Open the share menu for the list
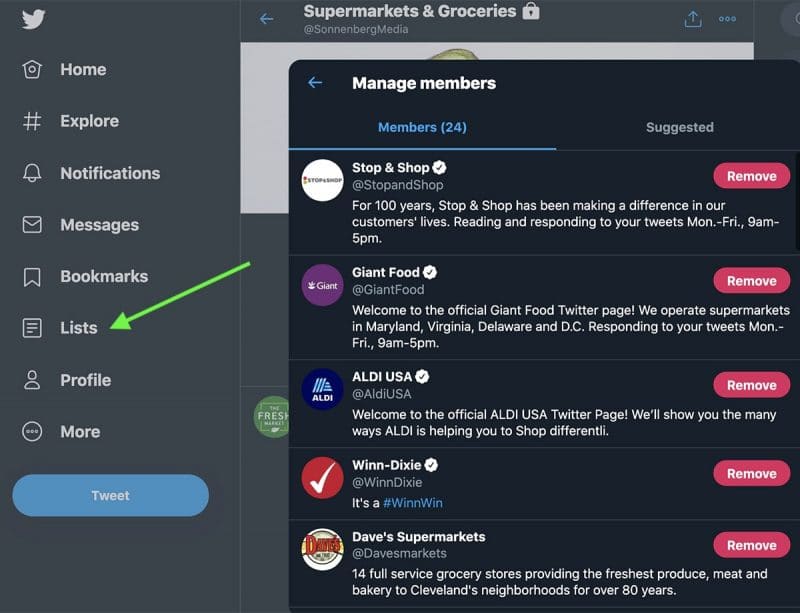This screenshot has height=613, width=800. coord(691,18)
